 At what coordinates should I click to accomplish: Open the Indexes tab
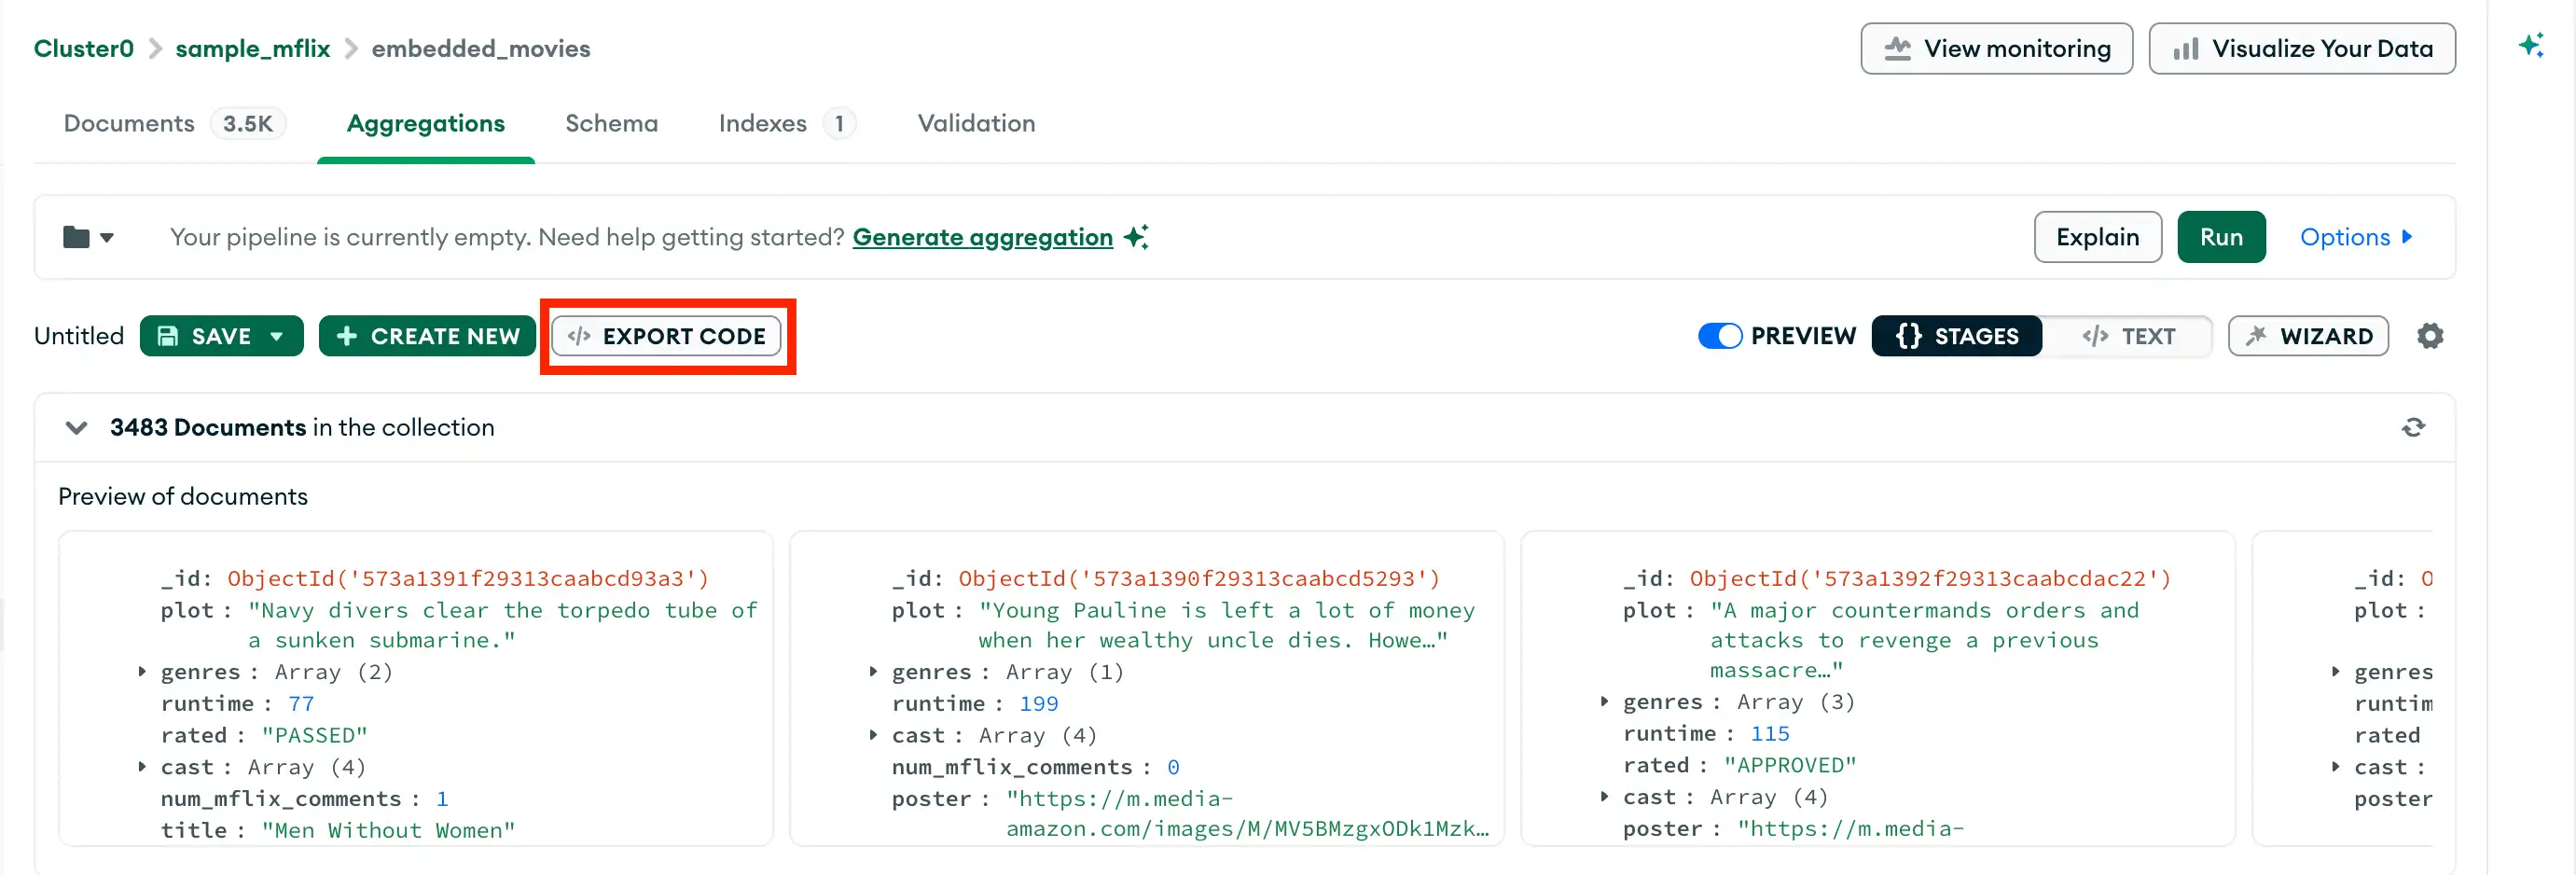pyautogui.click(x=762, y=123)
